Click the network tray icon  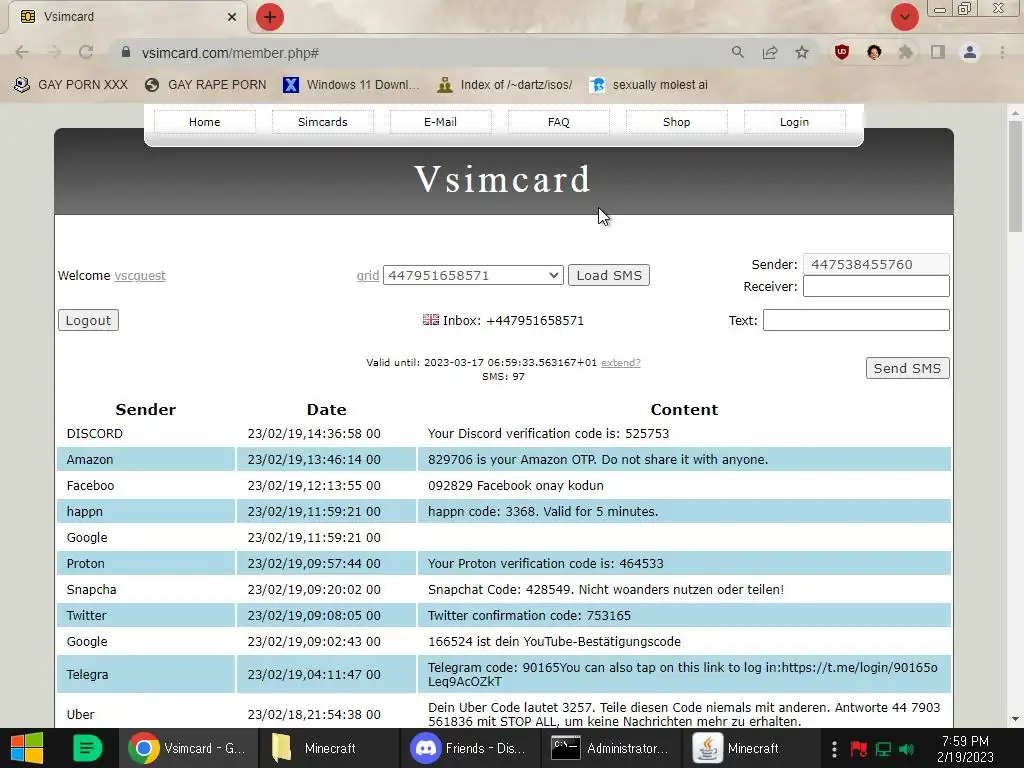tap(883, 748)
